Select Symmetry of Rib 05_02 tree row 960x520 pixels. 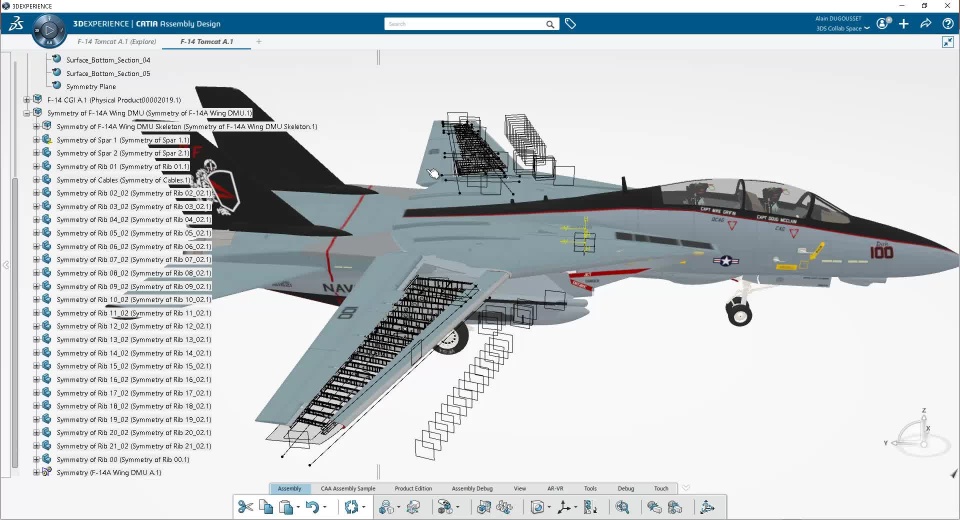pyautogui.click(x=133, y=233)
